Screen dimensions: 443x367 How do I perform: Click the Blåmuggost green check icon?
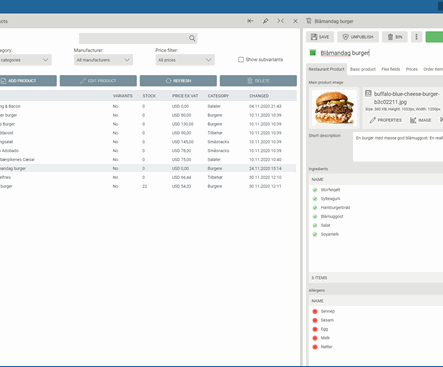pyautogui.click(x=315, y=217)
